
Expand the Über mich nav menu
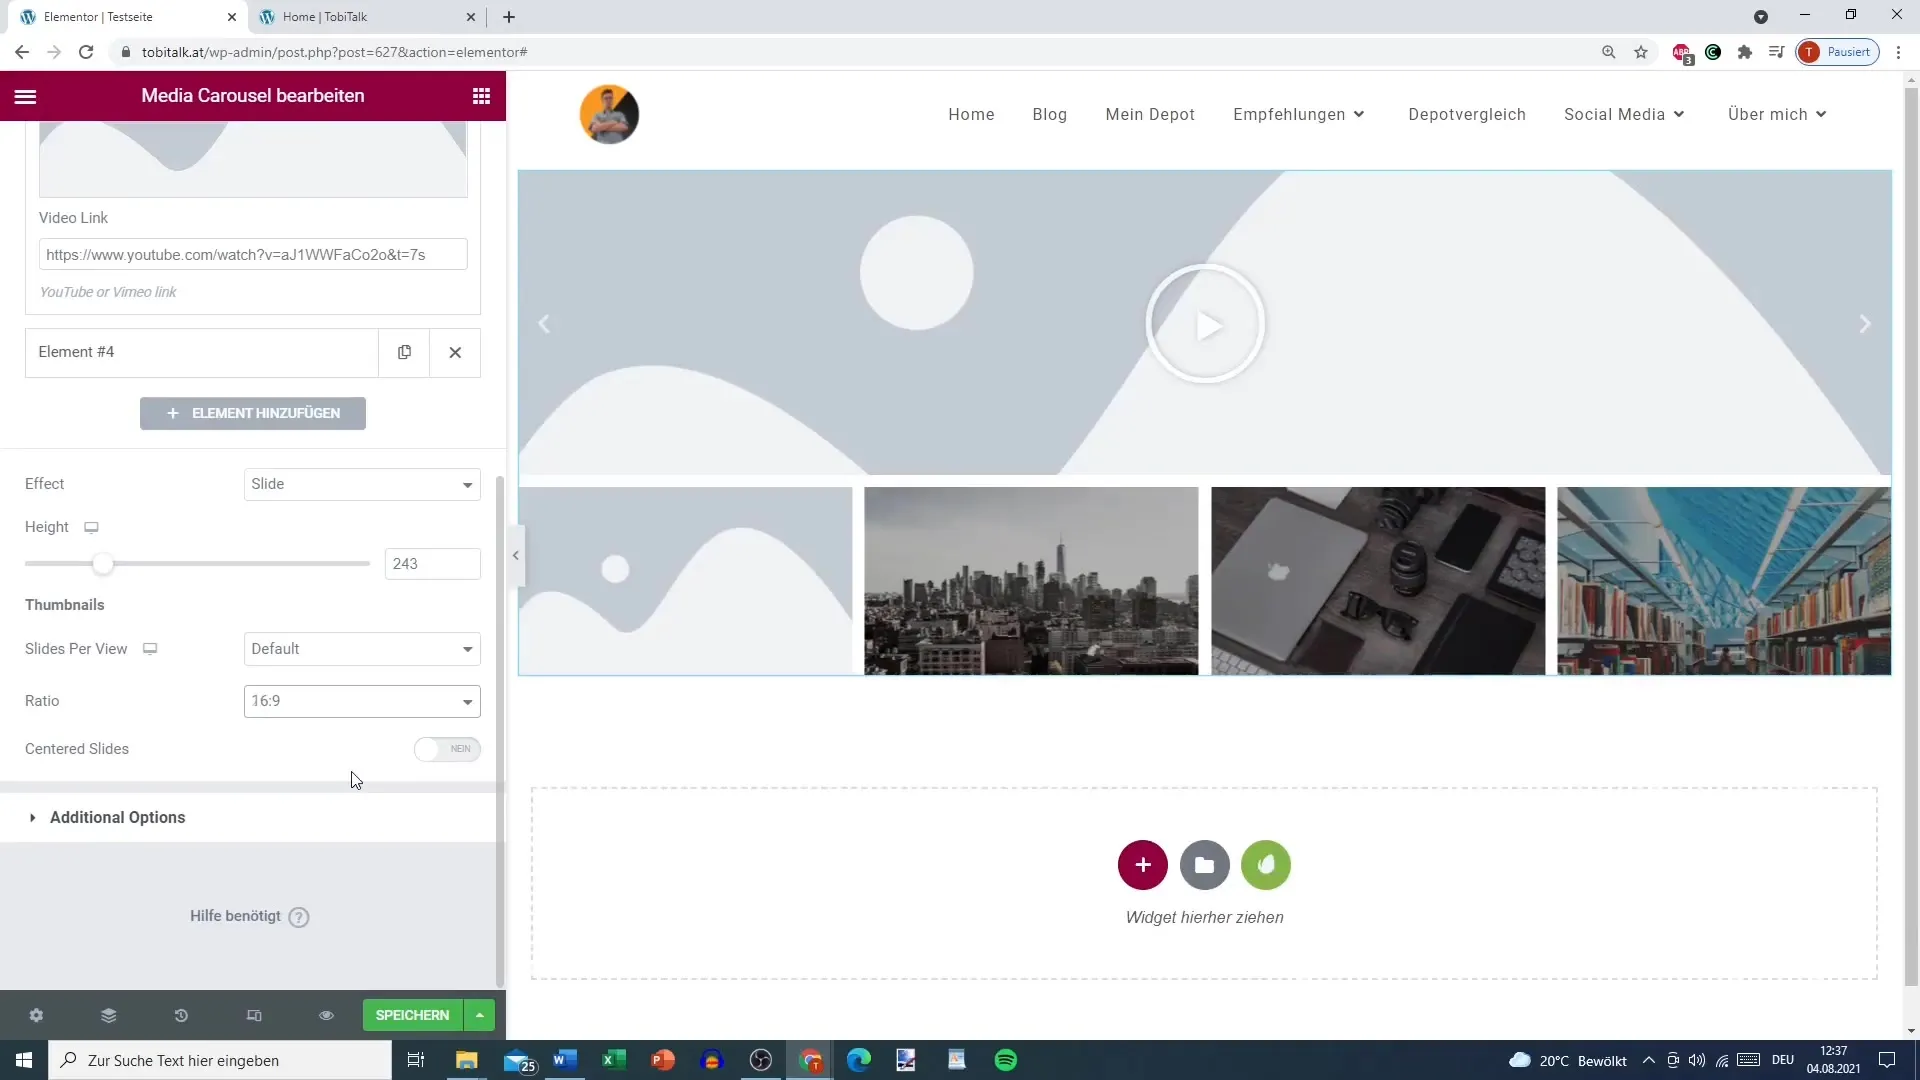(x=1777, y=114)
